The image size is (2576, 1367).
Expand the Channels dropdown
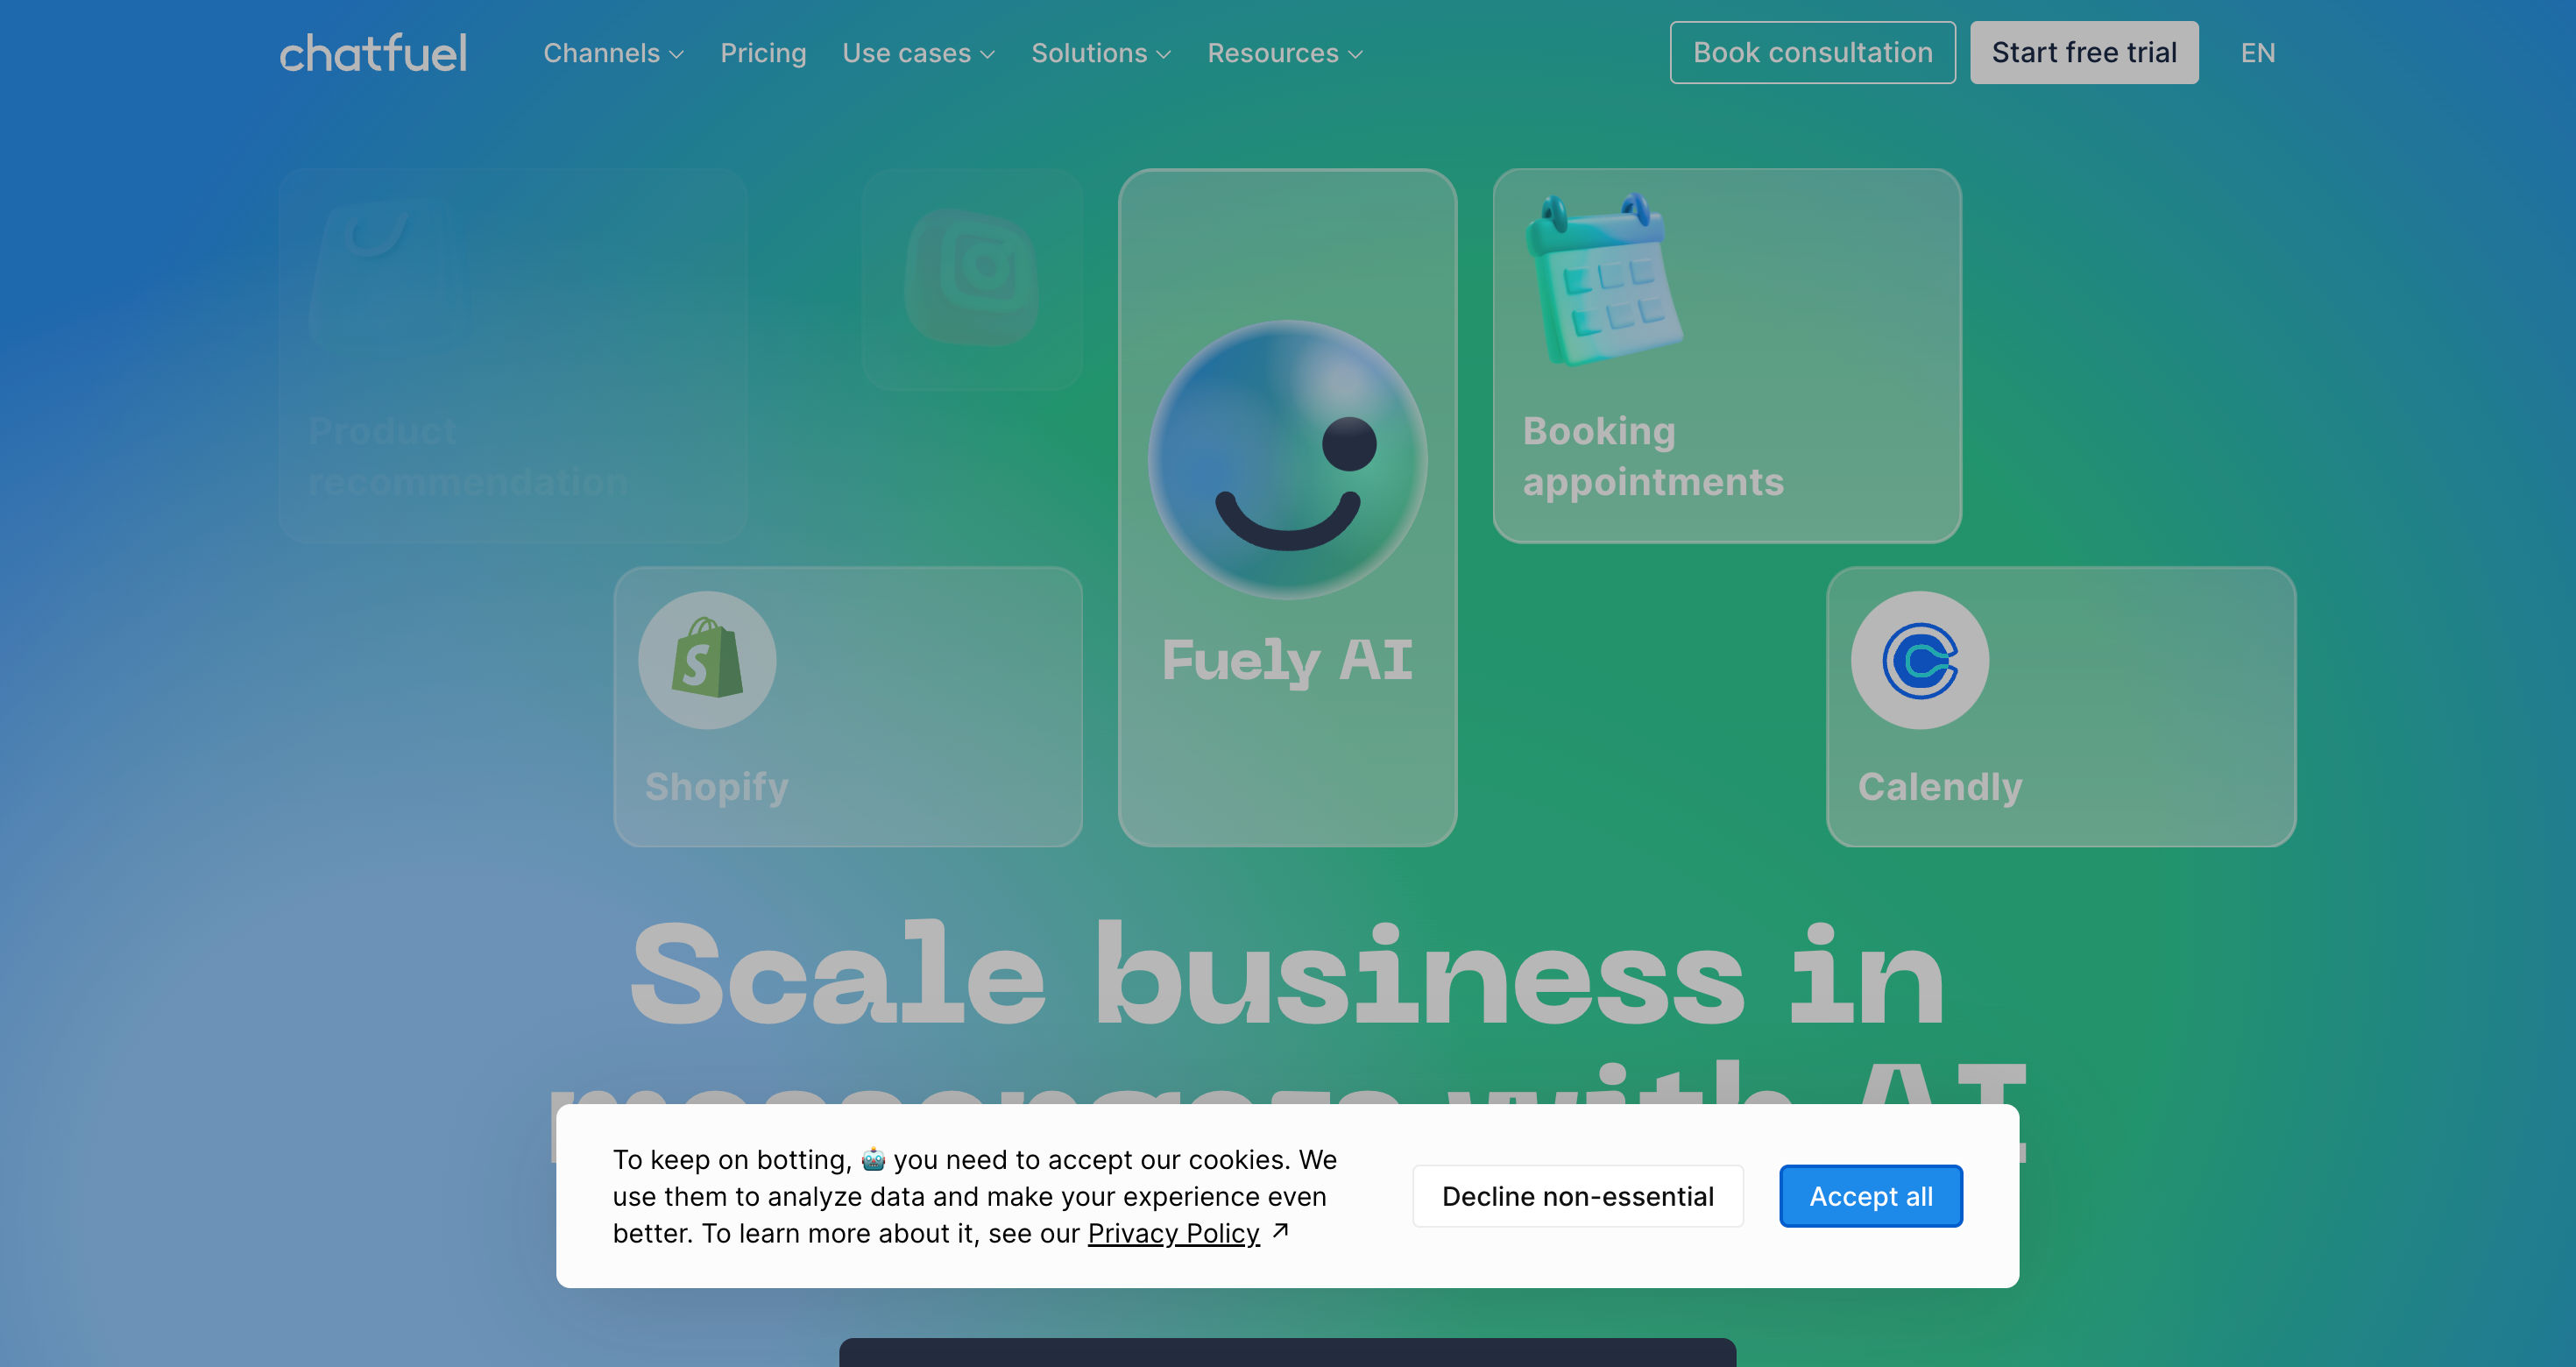pyautogui.click(x=613, y=53)
